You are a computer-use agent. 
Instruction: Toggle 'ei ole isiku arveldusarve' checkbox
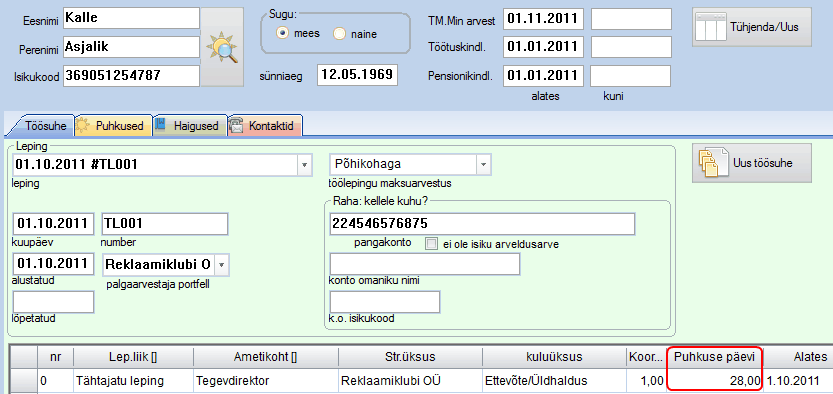tap(432, 244)
